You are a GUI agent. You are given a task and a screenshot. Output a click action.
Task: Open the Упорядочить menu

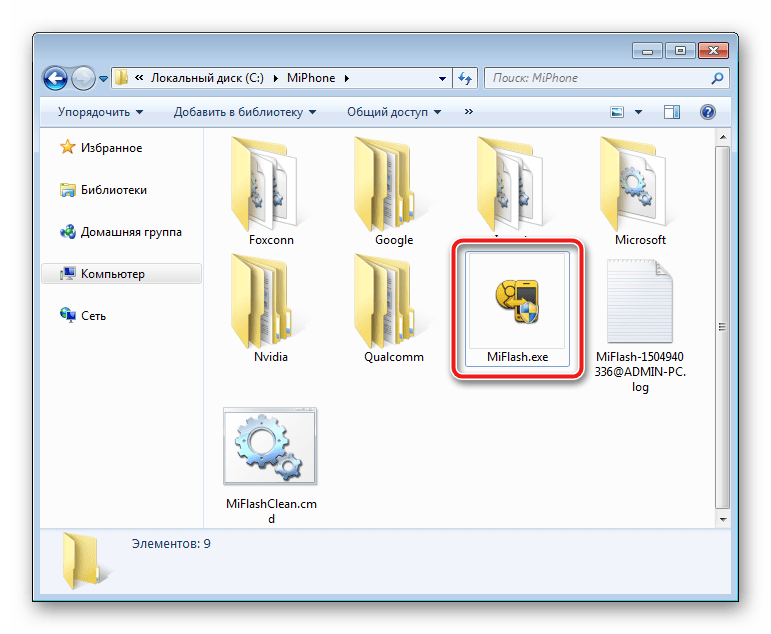[100, 112]
